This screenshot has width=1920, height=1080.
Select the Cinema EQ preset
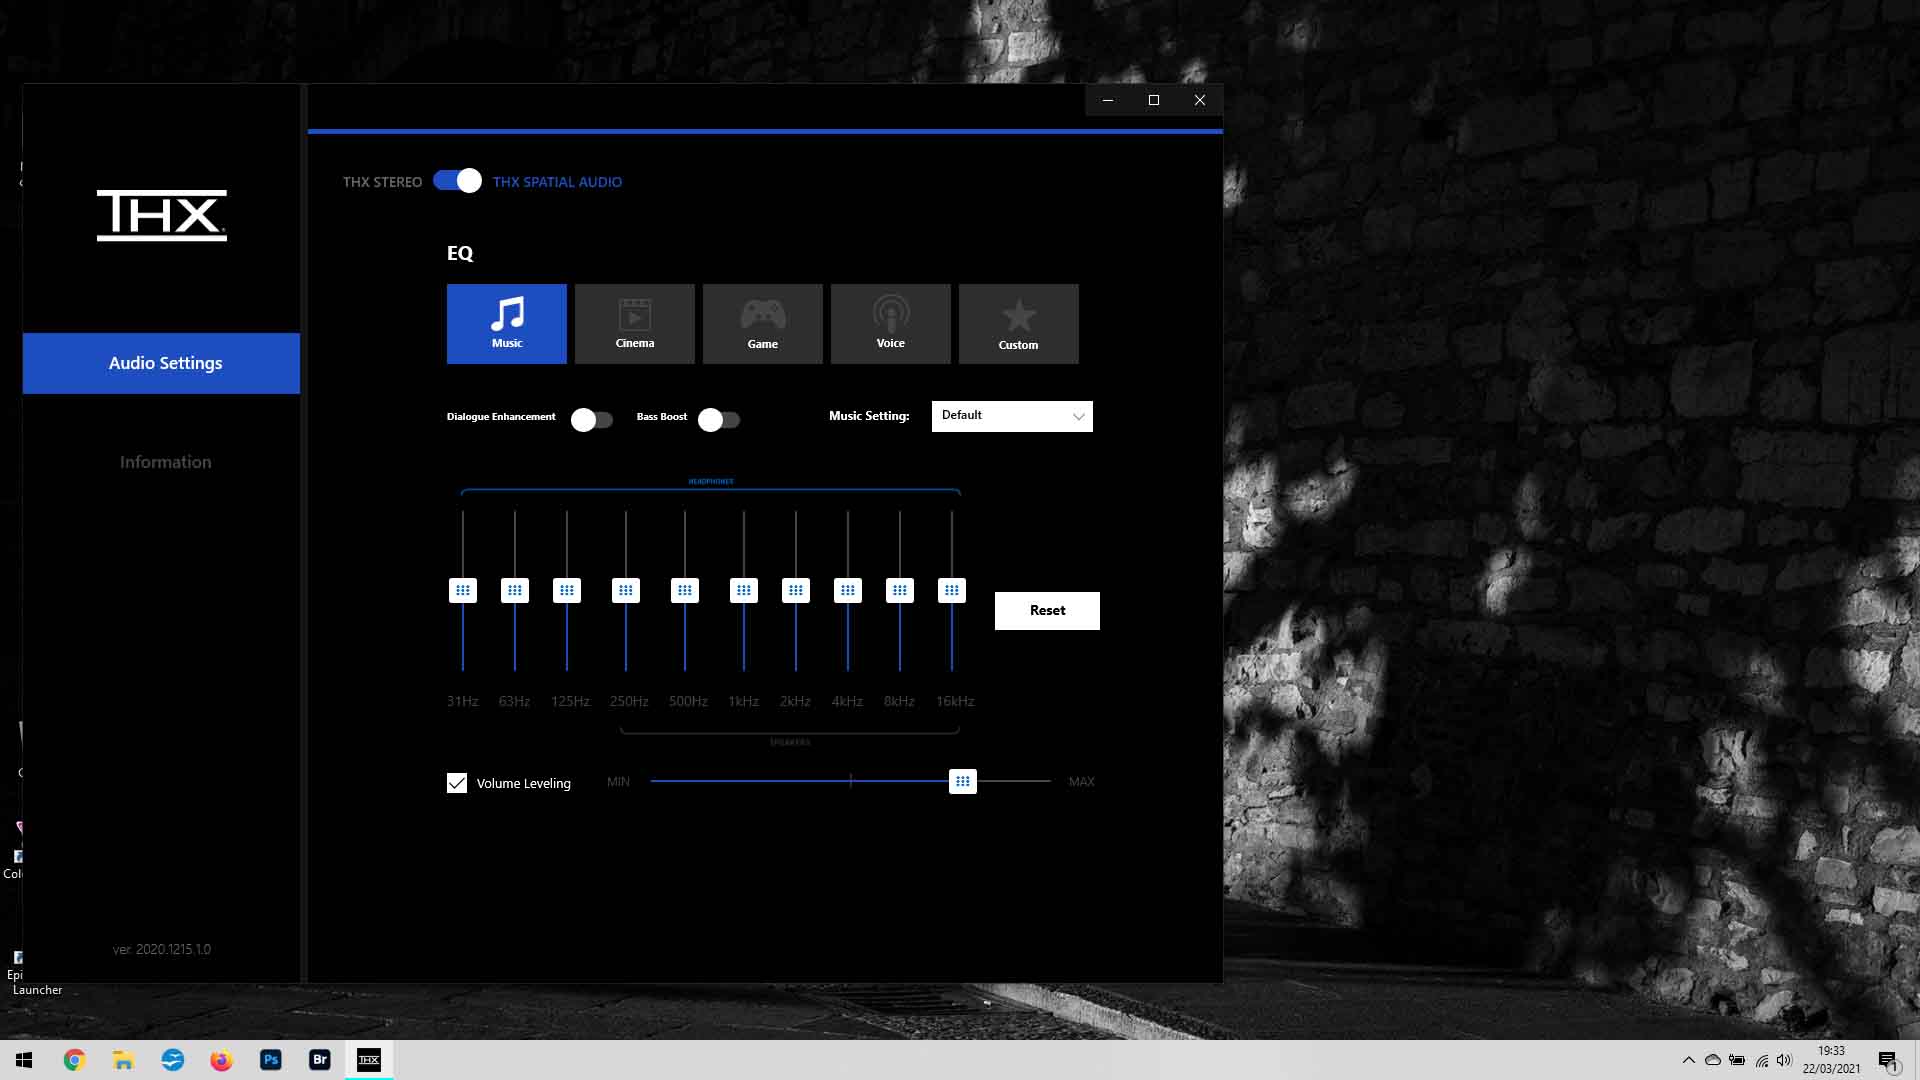pos(635,323)
